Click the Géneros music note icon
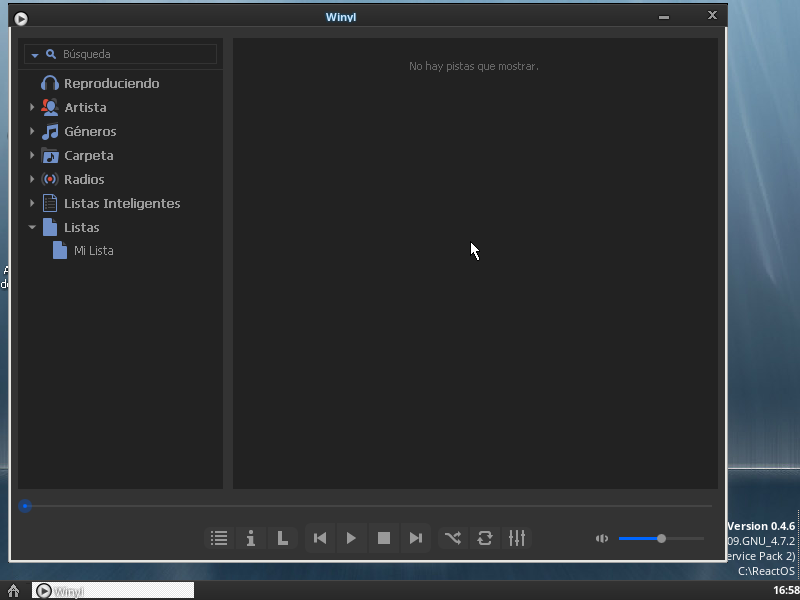800x600 pixels. coord(50,131)
